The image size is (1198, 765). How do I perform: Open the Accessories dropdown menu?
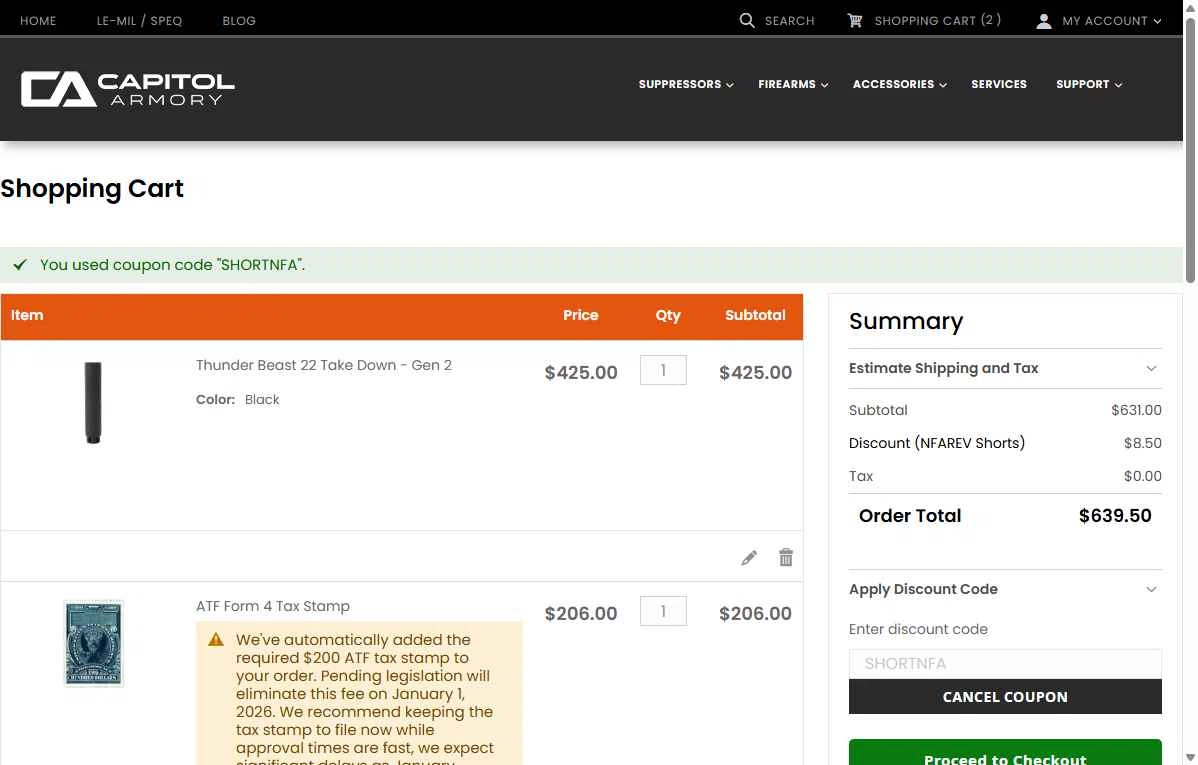point(899,84)
